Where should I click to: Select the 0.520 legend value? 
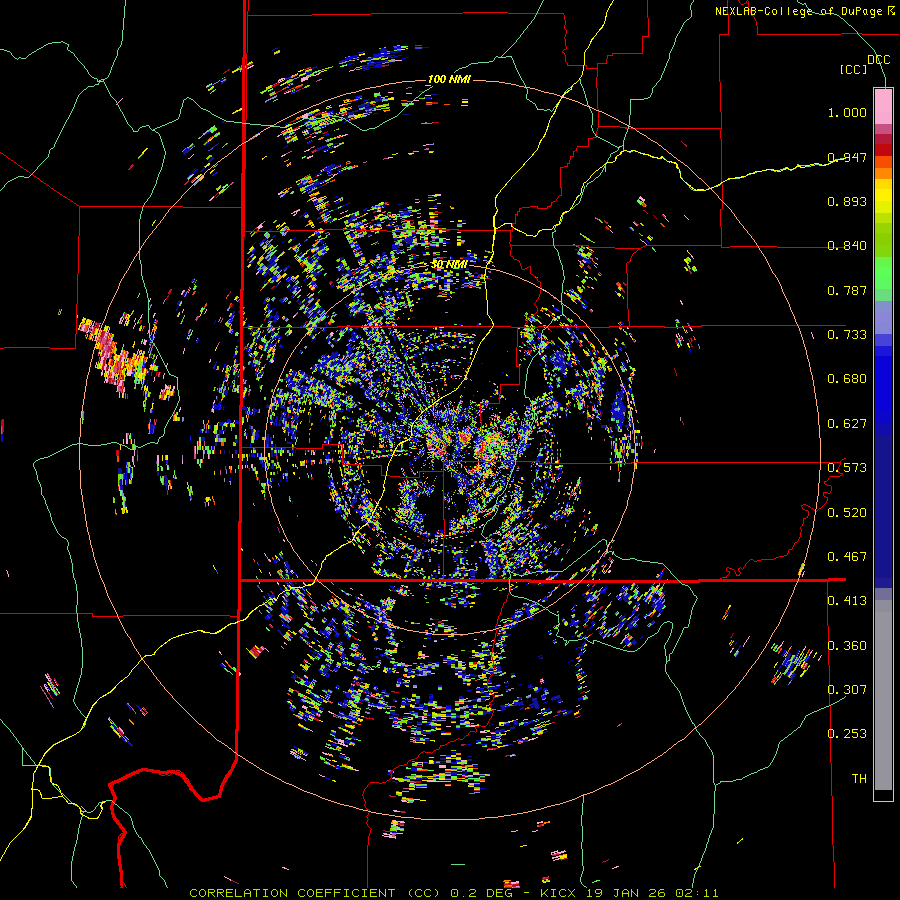(847, 513)
